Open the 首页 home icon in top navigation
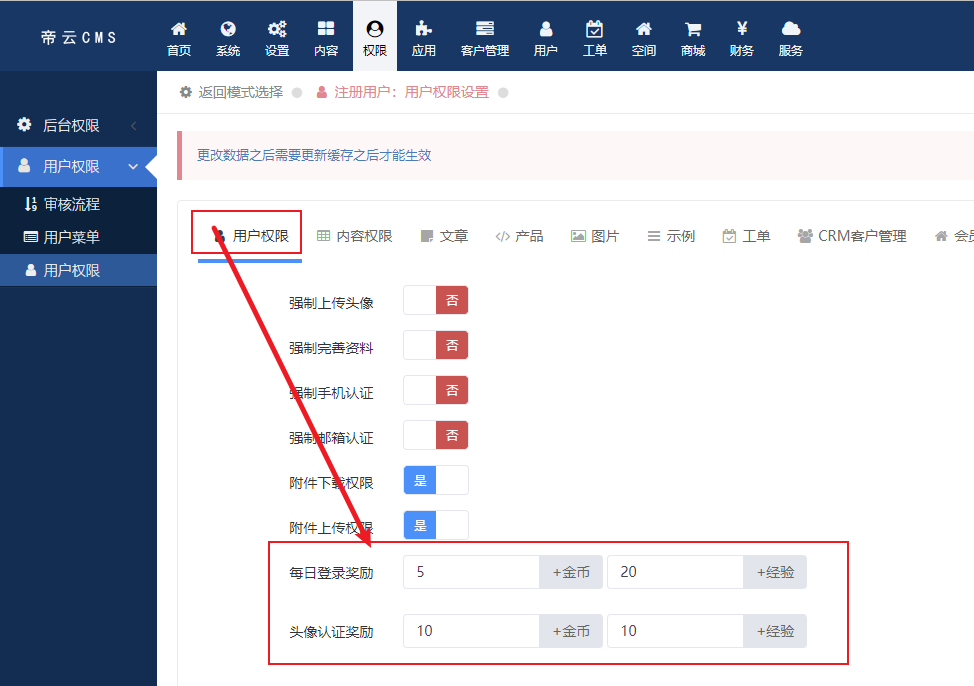 pos(179,29)
